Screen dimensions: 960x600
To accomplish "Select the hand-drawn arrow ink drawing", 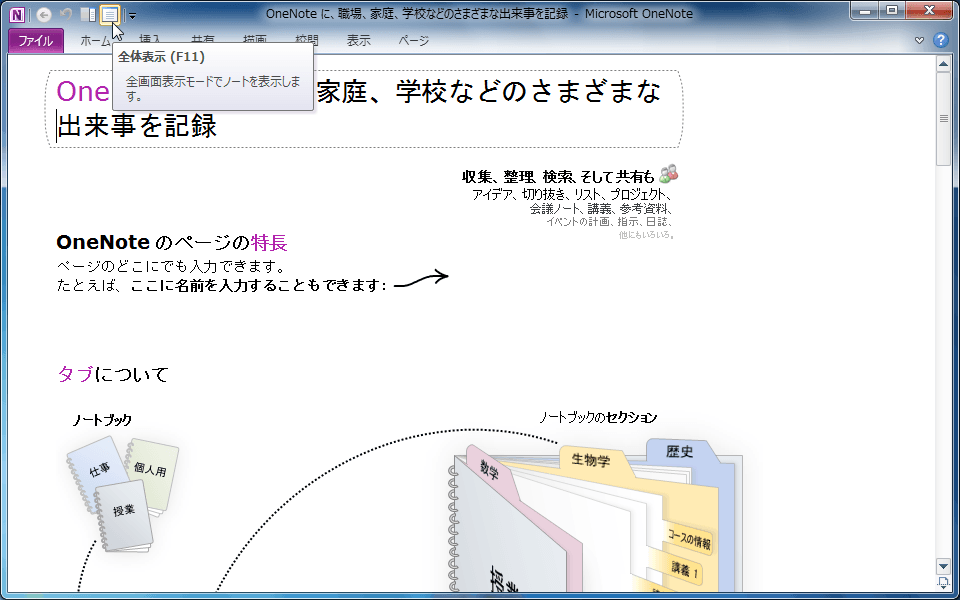I will click(421, 279).
